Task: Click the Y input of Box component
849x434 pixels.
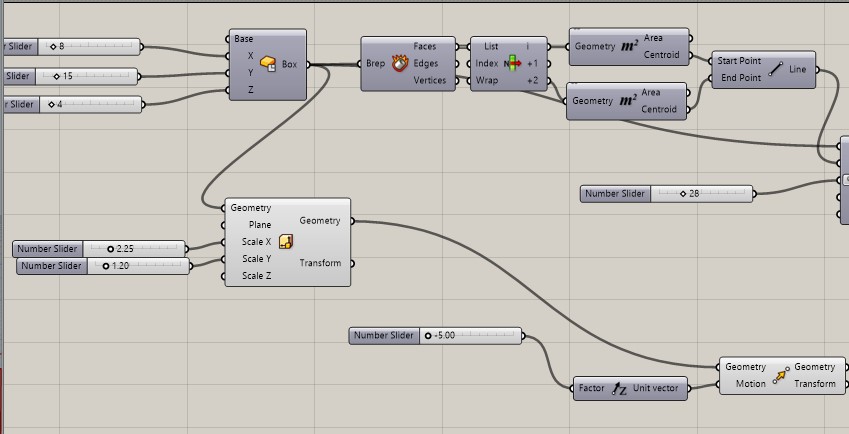Action: [x=250, y=73]
